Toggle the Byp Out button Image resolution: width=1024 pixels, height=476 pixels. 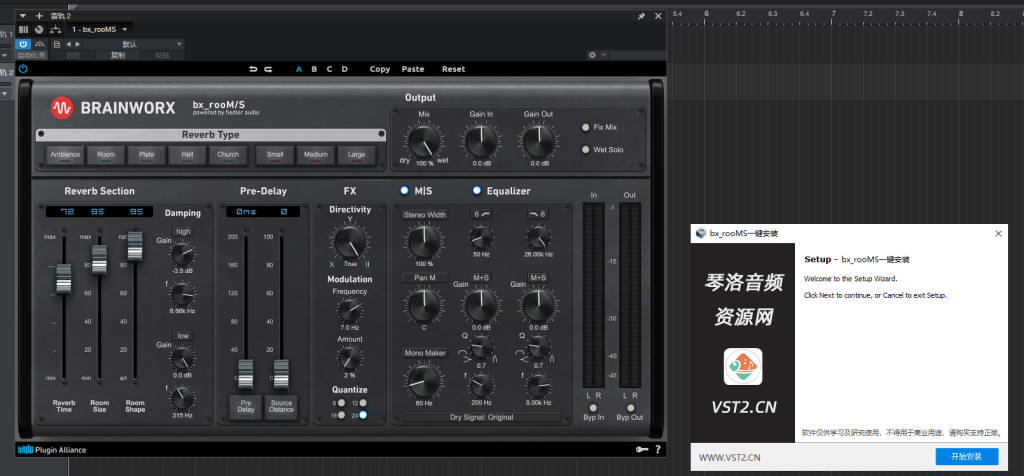pos(630,408)
